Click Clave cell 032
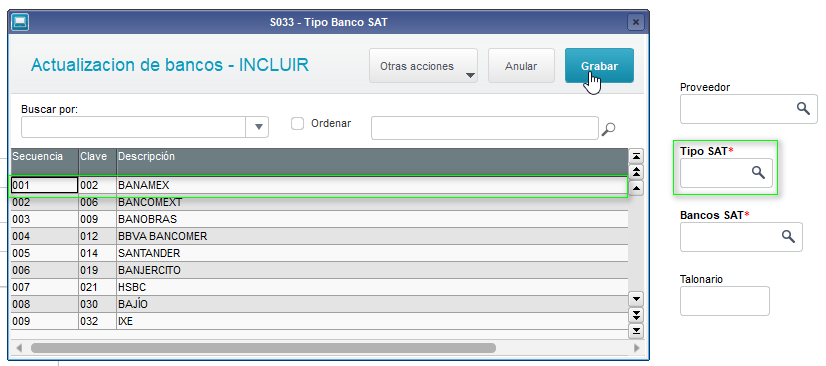Image resolution: width=826 pixels, height=366 pixels. [97, 321]
